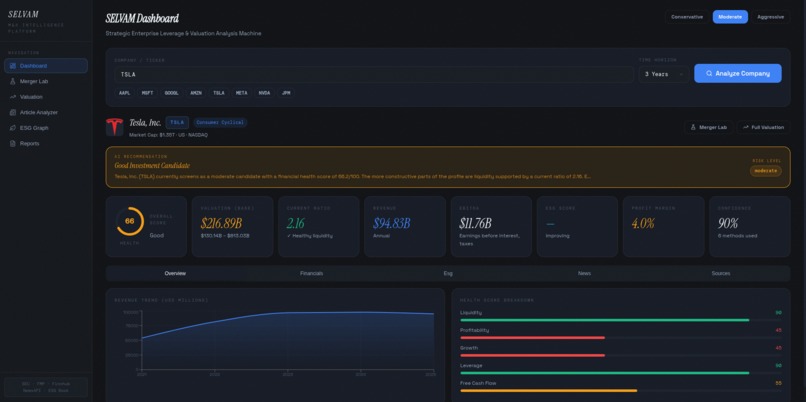
Task: Pick the MSFT quick ticker chip
Action: (148, 93)
